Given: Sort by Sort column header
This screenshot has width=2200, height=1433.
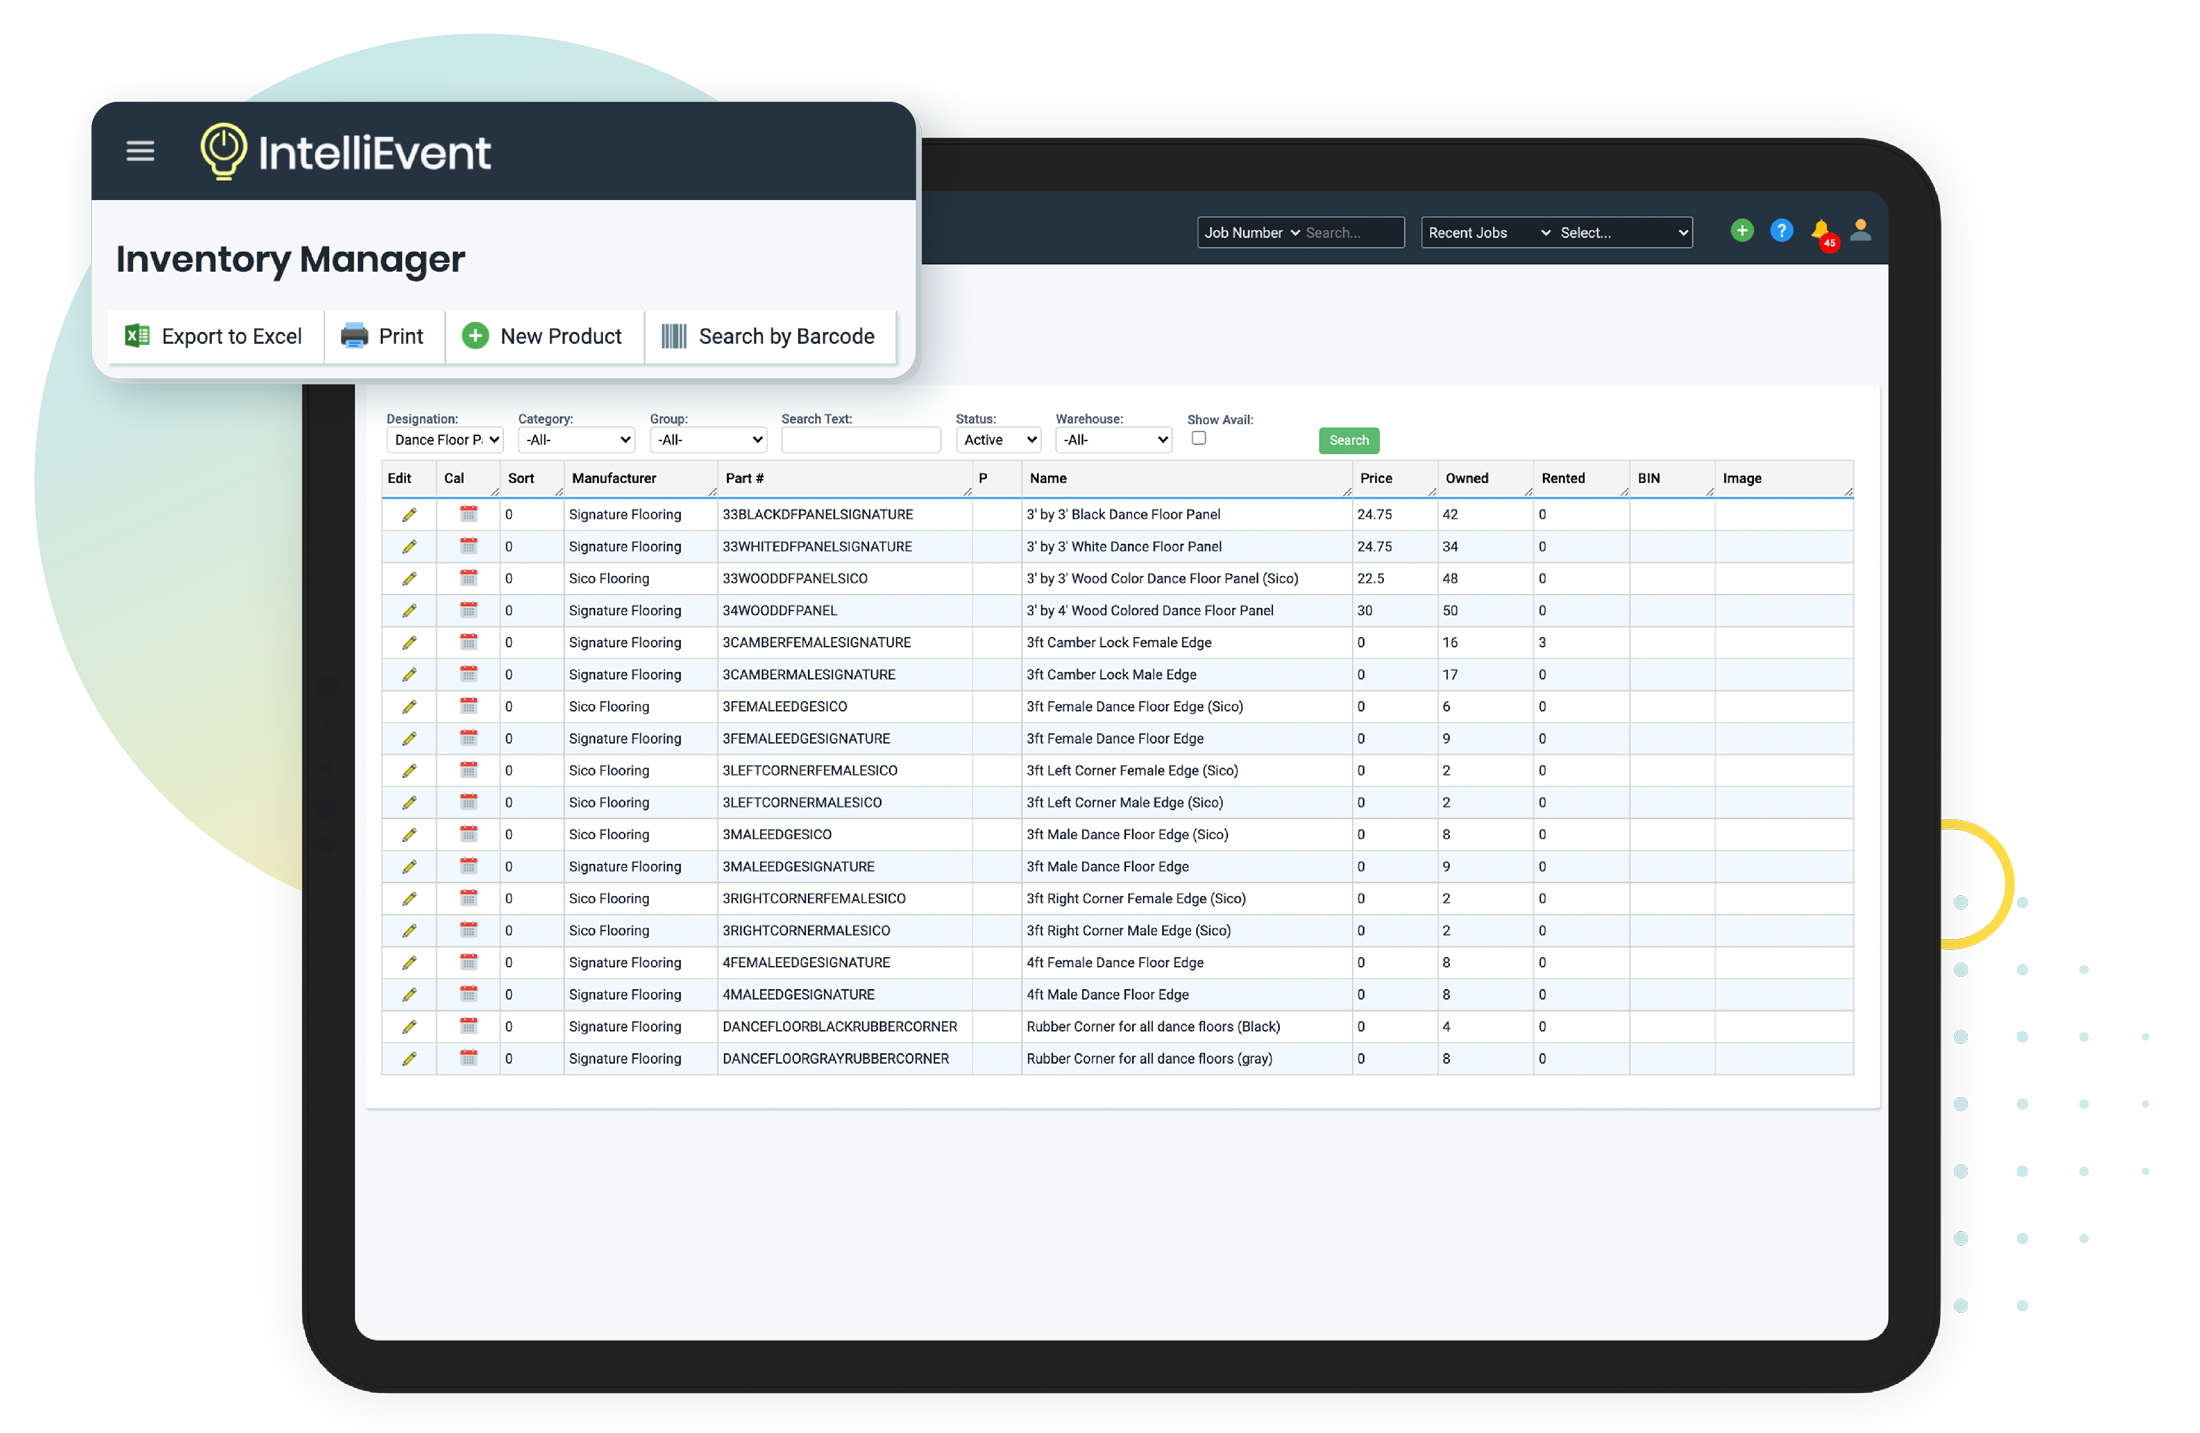Looking at the screenshot, I should 532,478.
